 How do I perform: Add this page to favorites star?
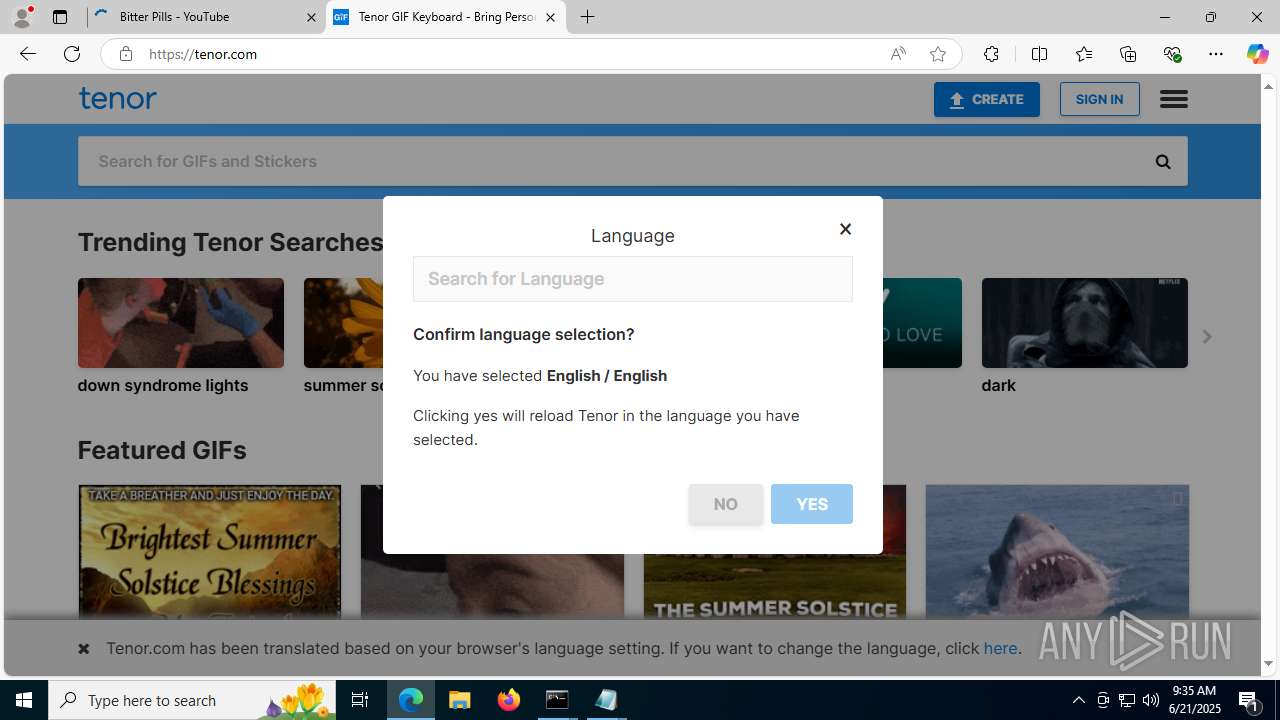[938, 54]
